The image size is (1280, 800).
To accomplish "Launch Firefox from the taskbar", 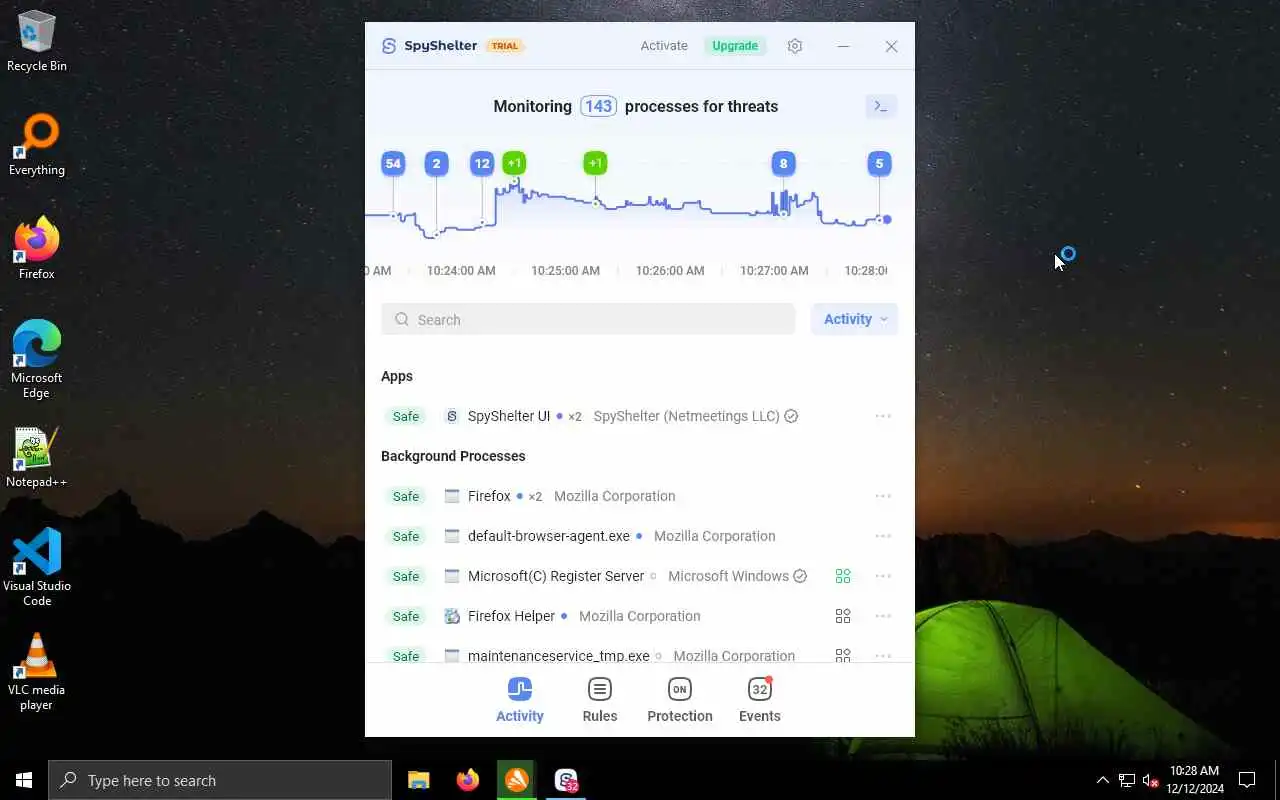I will coord(468,780).
